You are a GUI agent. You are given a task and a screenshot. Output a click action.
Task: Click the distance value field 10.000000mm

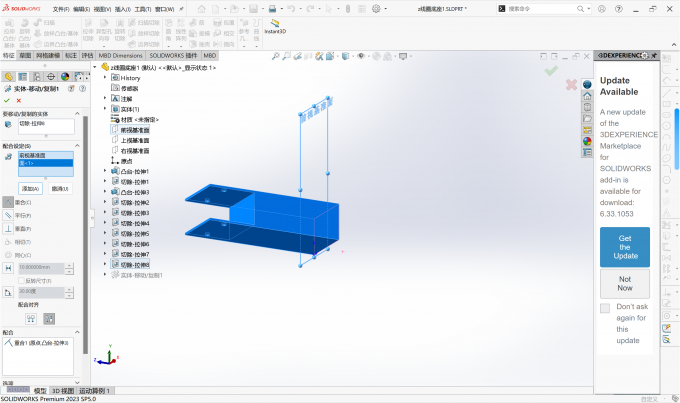pos(41,268)
